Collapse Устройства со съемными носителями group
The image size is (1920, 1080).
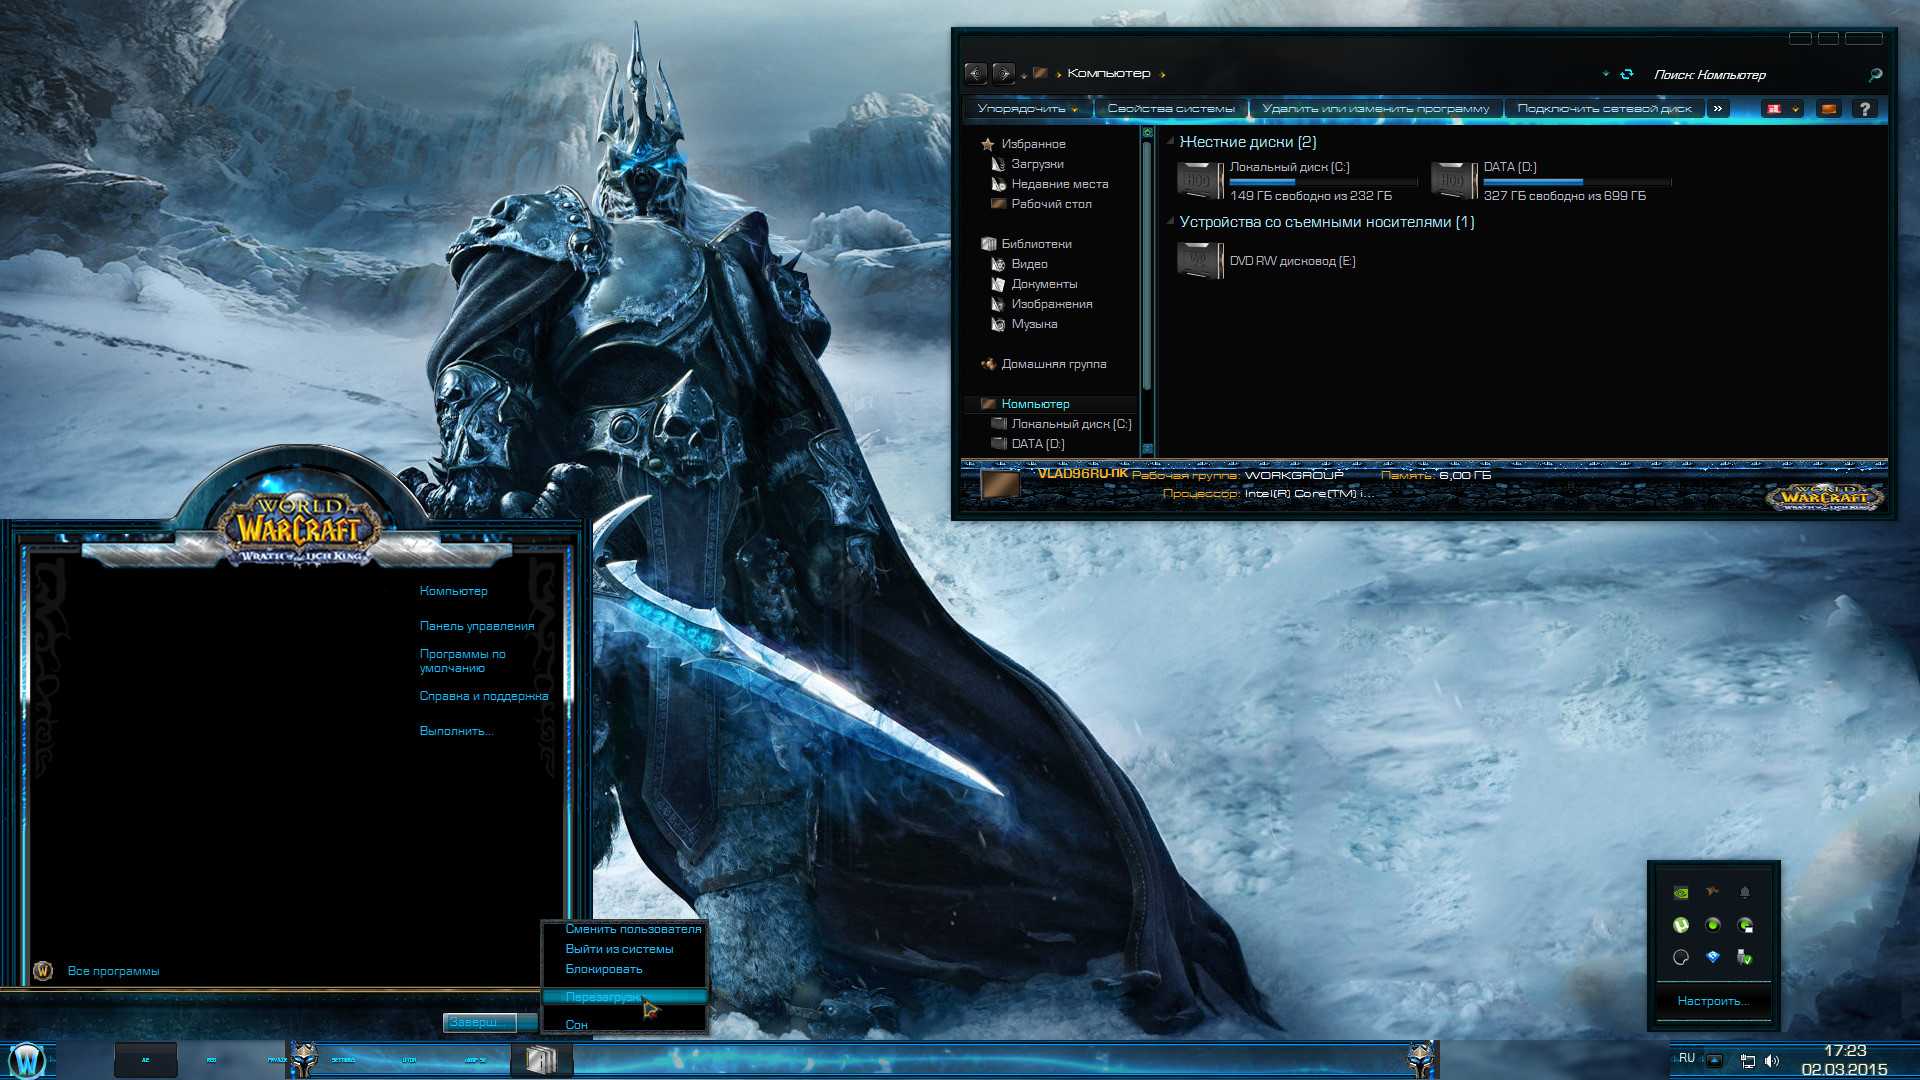coord(1171,221)
